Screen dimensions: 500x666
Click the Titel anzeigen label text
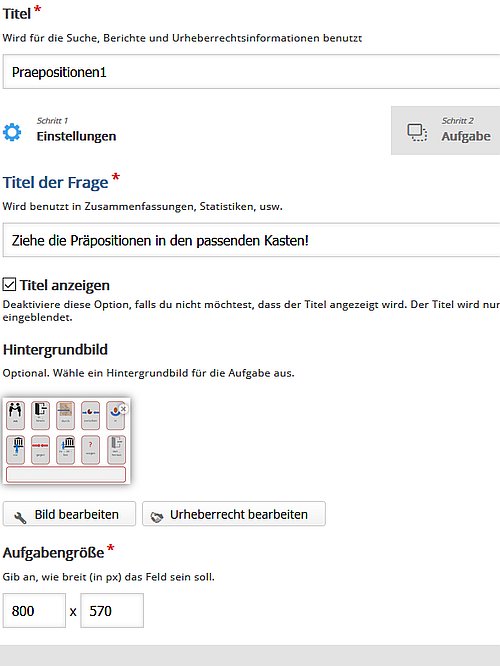pyautogui.click(x=65, y=285)
